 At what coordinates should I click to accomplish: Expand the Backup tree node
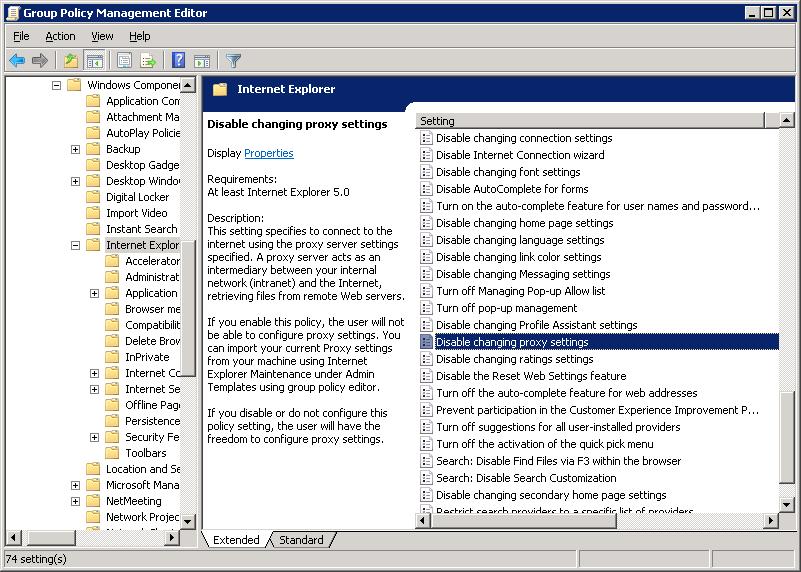[x=75, y=149]
